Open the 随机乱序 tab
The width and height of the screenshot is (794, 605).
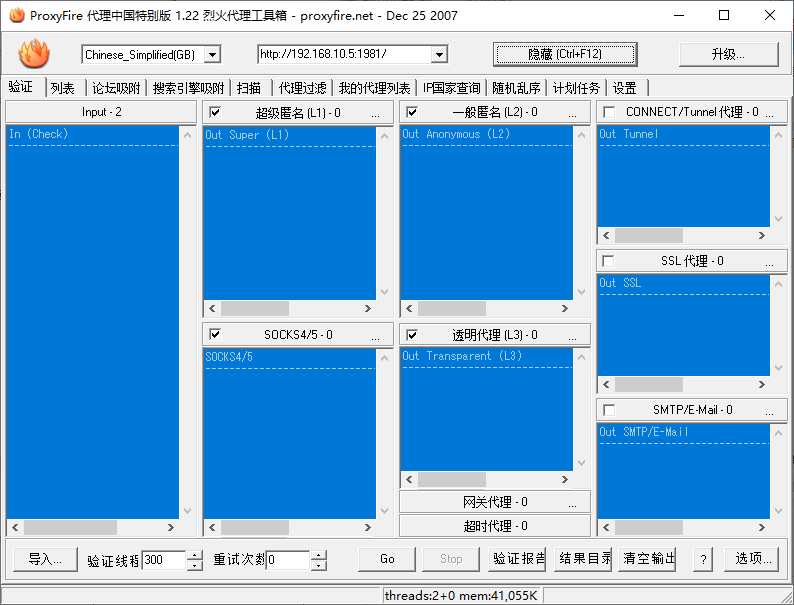(x=517, y=88)
